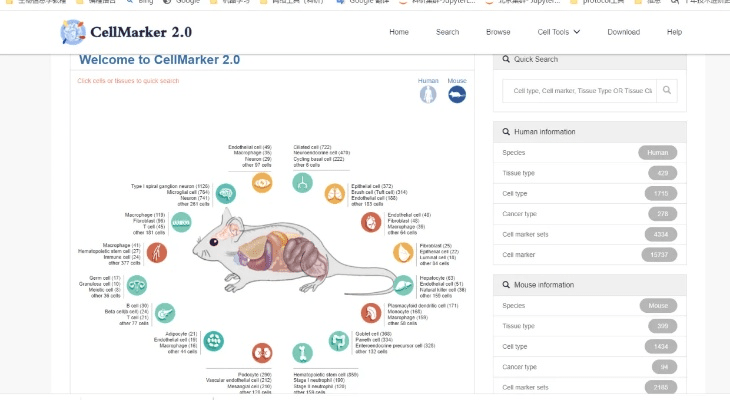This screenshot has height=400, width=730.
Task: Click the Quick Search magnifier button
Action: pyautogui.click(x=668, y=91)
